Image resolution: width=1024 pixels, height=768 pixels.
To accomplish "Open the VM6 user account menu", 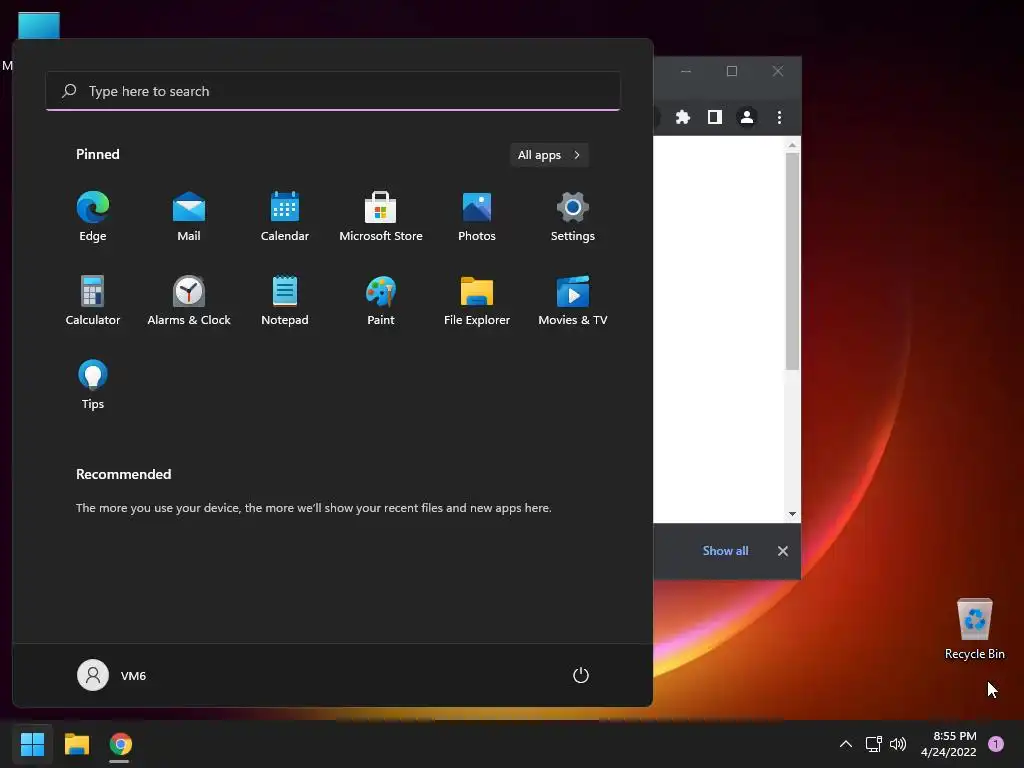I will pyautogui.click(x=112, y=675).
